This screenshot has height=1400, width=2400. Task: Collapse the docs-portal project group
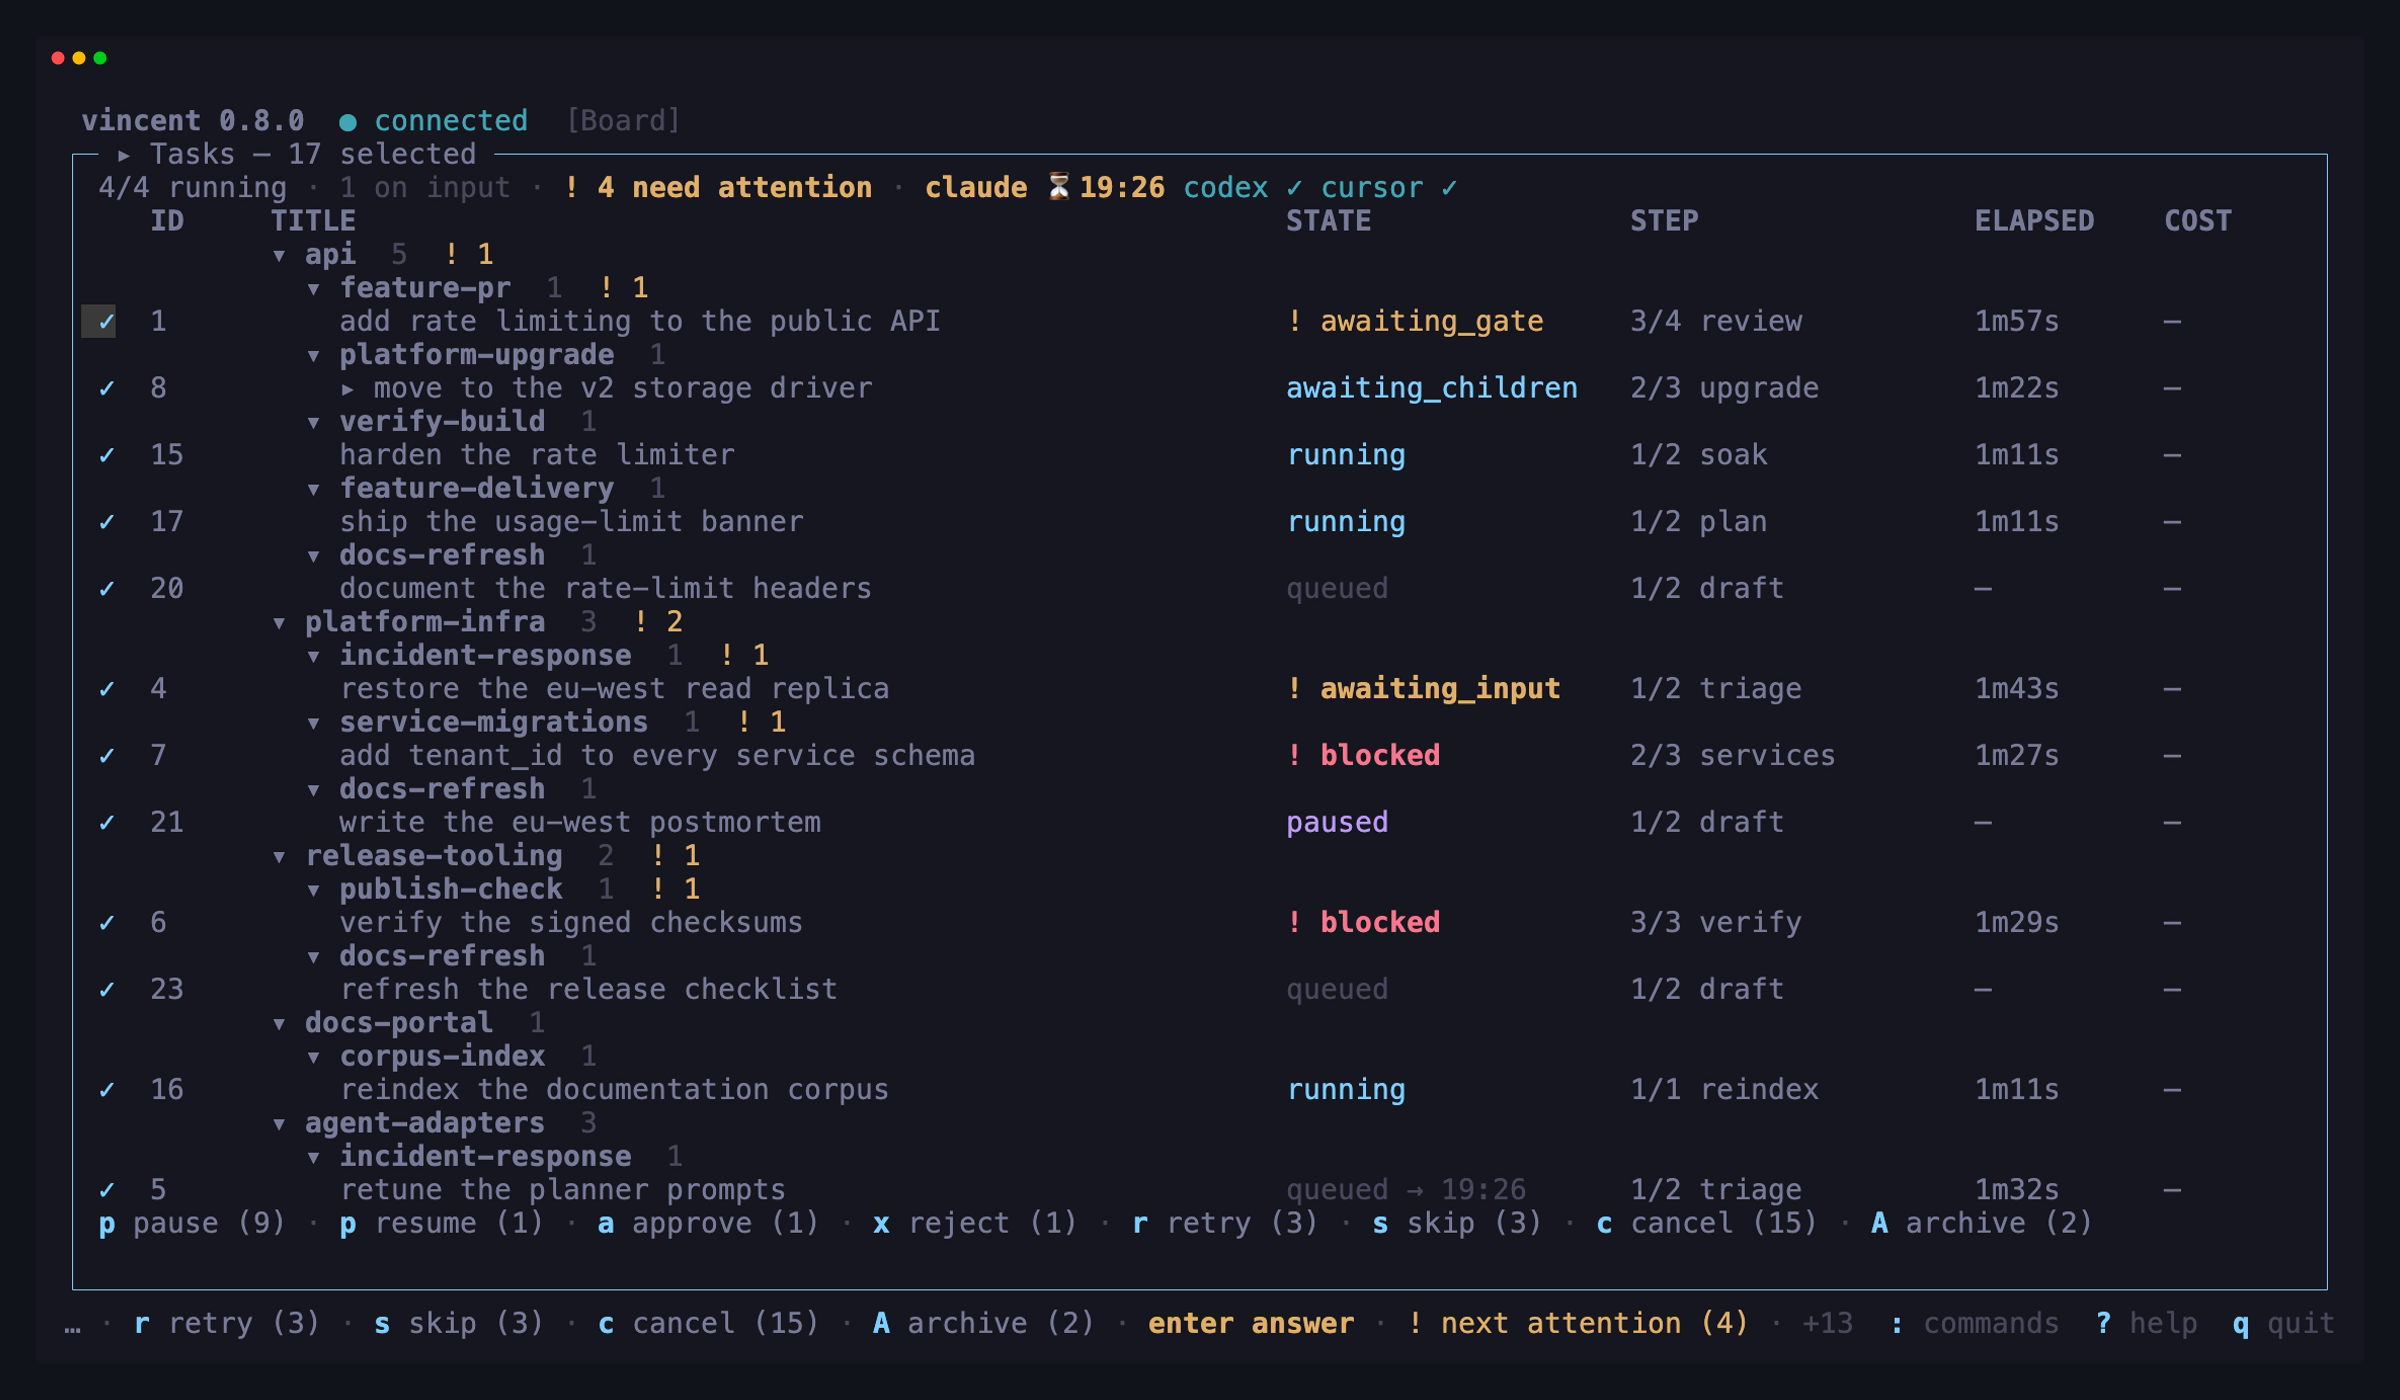pyautogui.click(x=280, y=1024)
